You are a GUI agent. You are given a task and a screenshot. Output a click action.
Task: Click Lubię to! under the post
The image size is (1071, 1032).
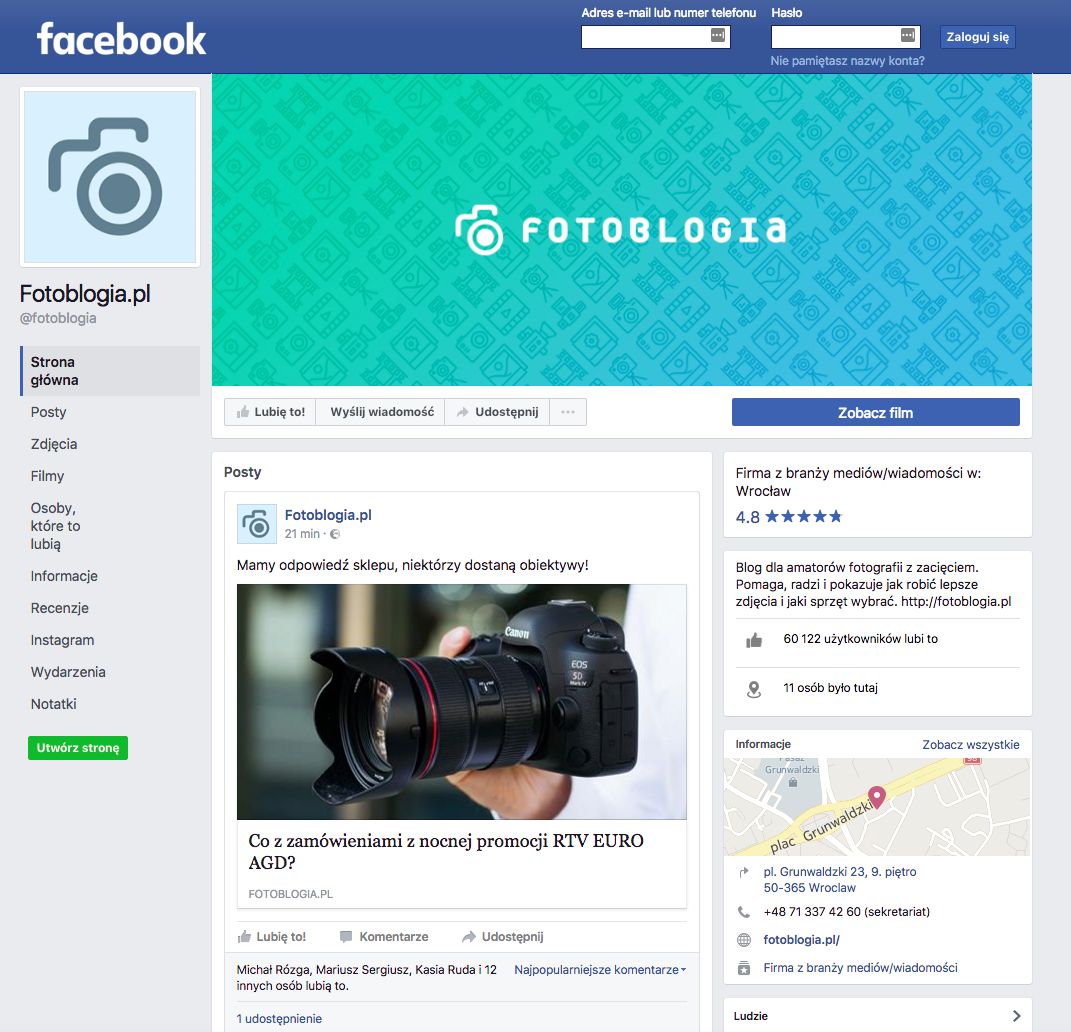[272, 937]
